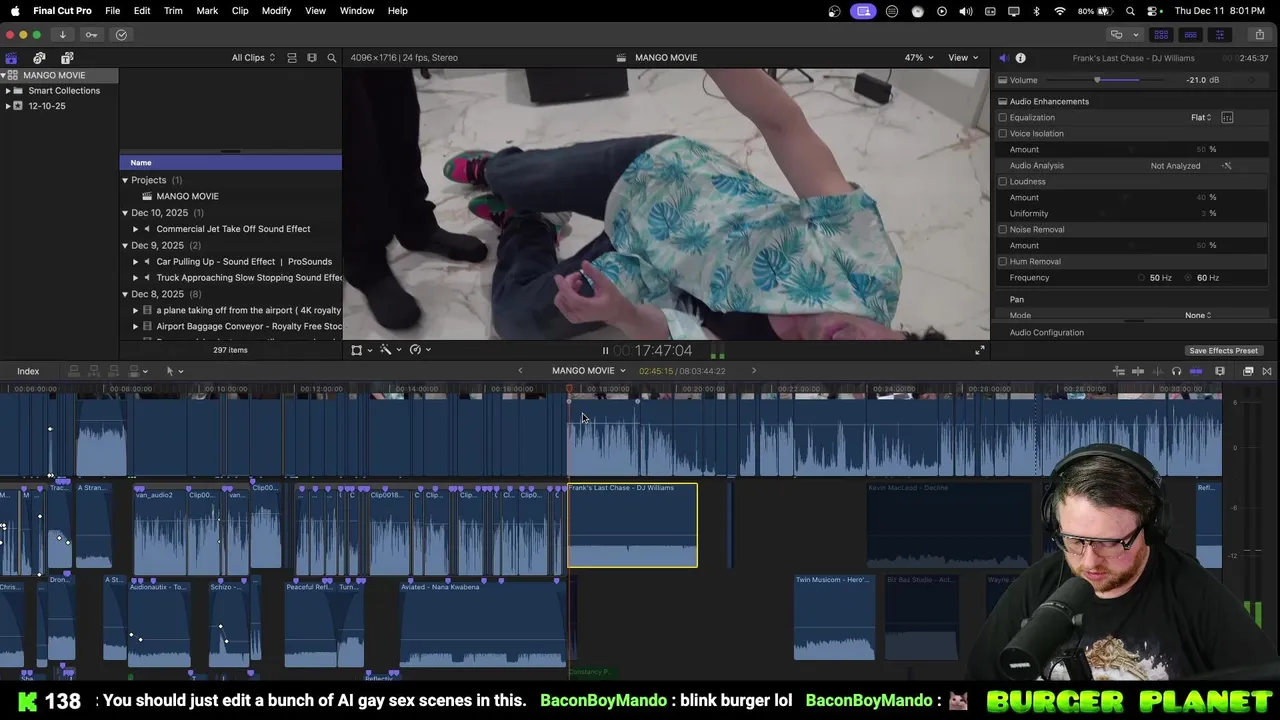Open the Flat equalization preset dropdown
The height and width of the screenshot is (720, 1280).
coord(1201,117)
